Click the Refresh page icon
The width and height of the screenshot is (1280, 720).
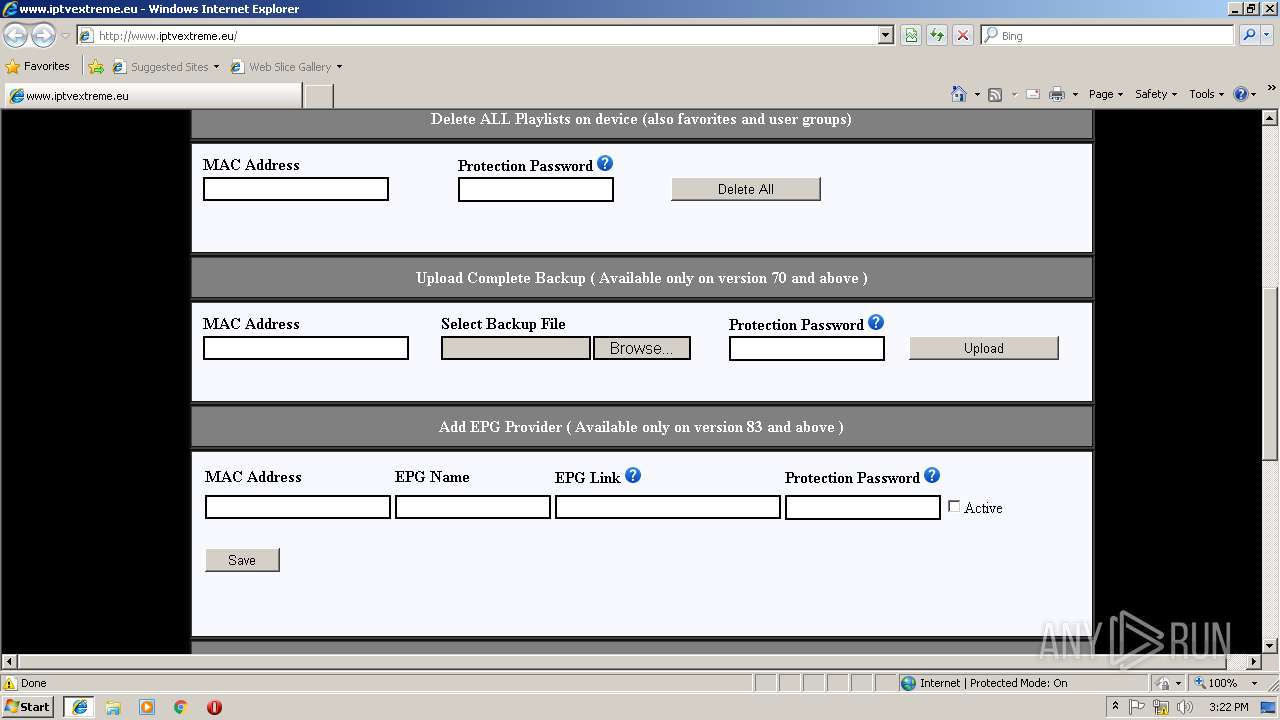(x=937, y=35)
